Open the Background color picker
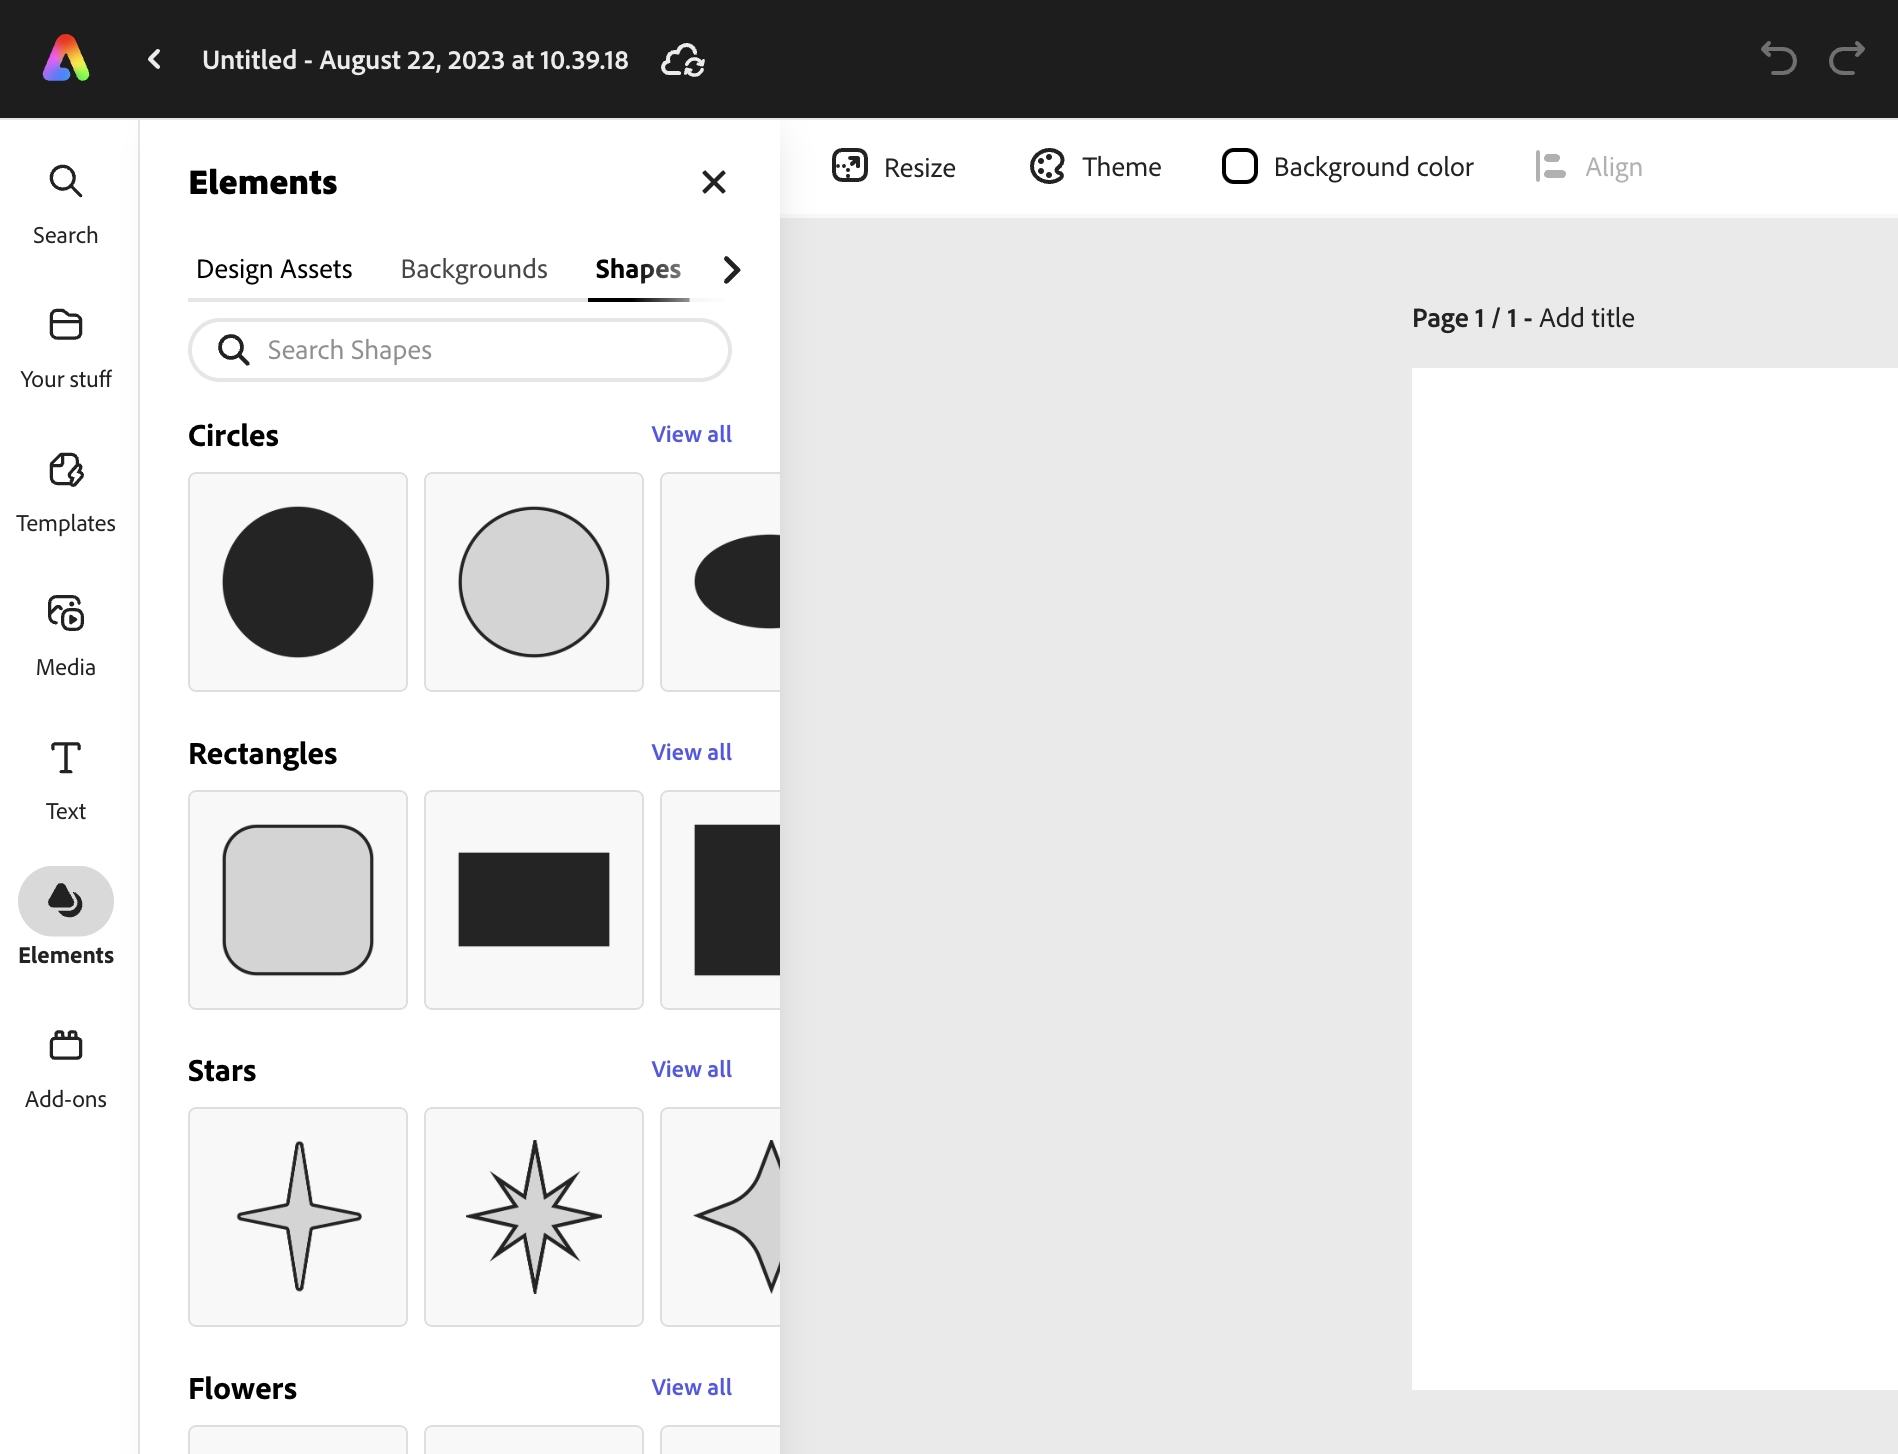Screen dimensions: 1898x1454 pyautogui.click(x=1346, y=166)
